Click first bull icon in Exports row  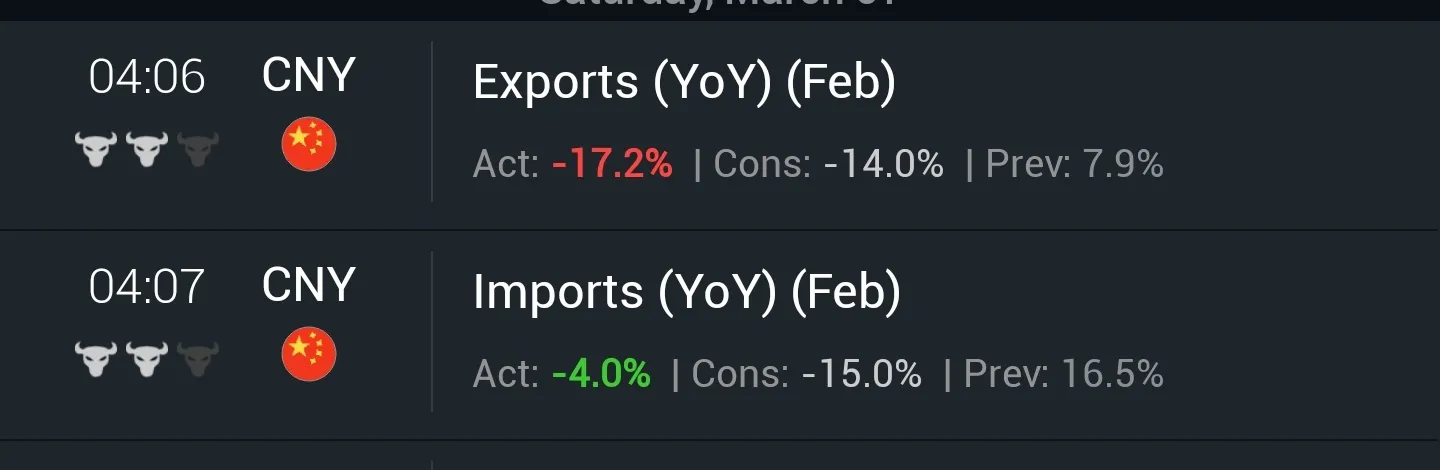[x=96, y=150]
